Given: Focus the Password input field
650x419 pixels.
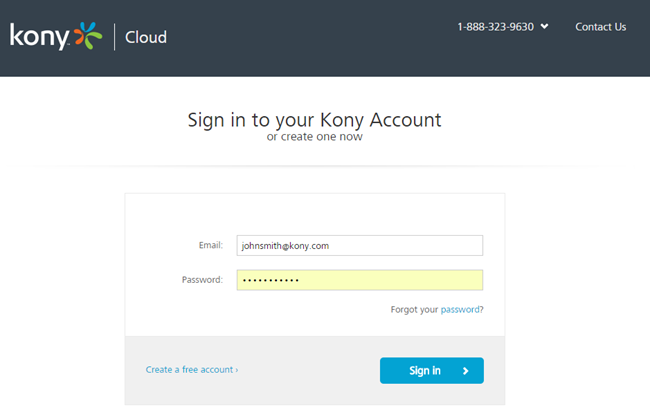Looking at the screenshot, I should (359, 280).
